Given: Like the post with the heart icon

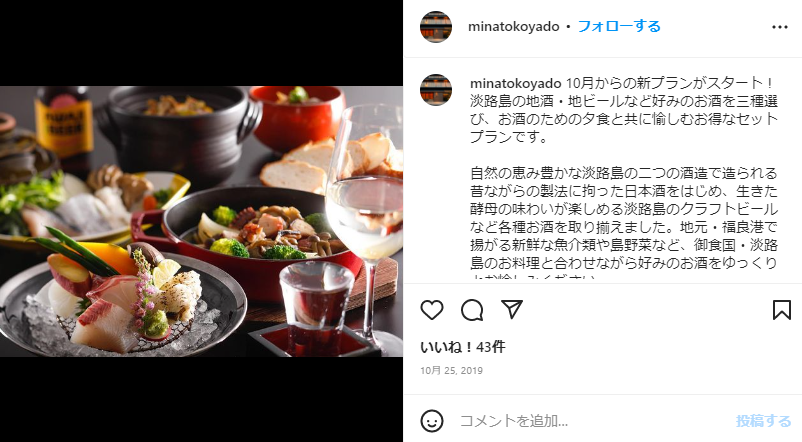Looking at the screenshot, I should [x=432, y=310].
